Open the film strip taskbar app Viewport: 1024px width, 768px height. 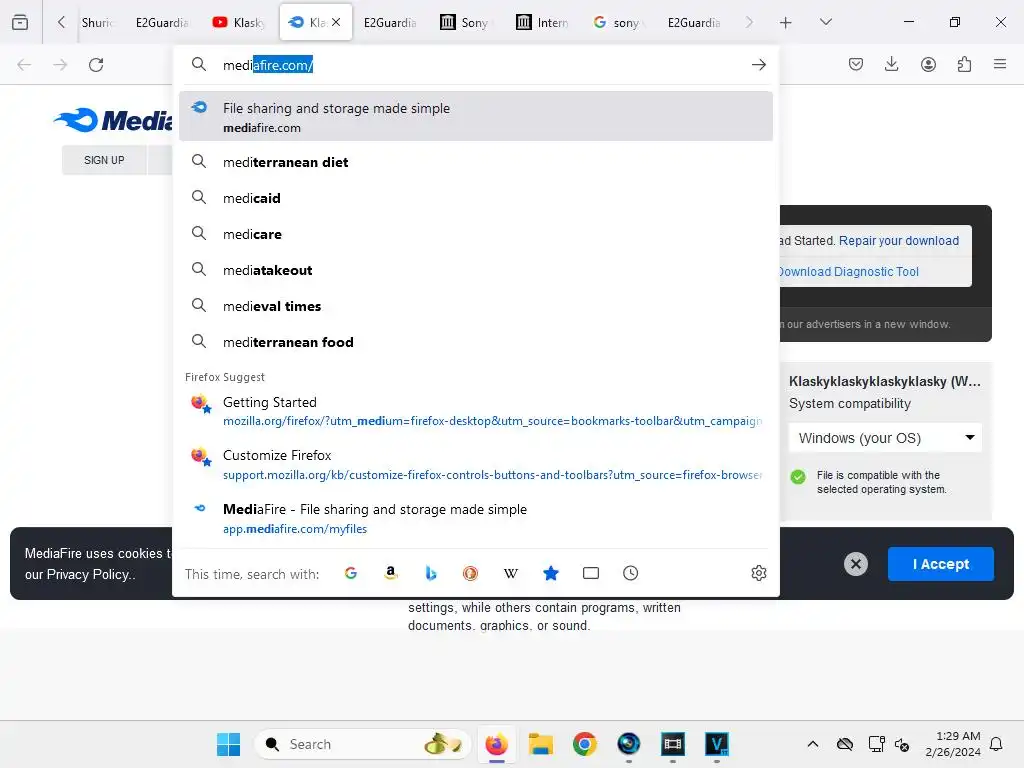tap(673, 744)
